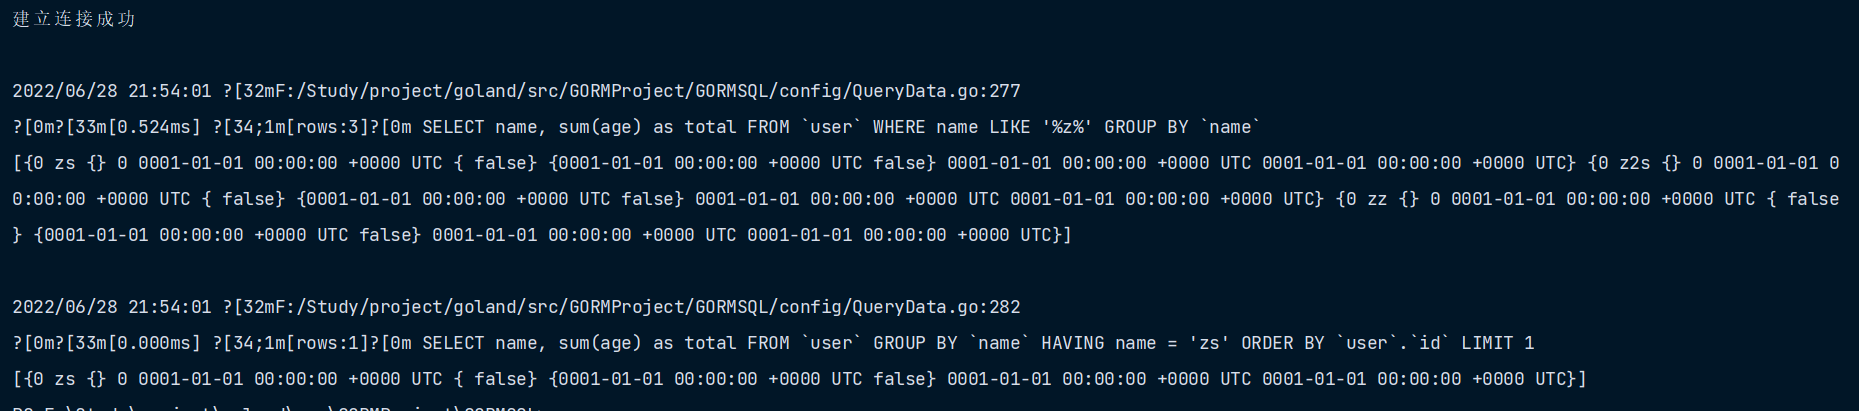Click the log timestamp before QueryData.go:282
Viewport: 1859px width, 411px height.
pos(111,307)
